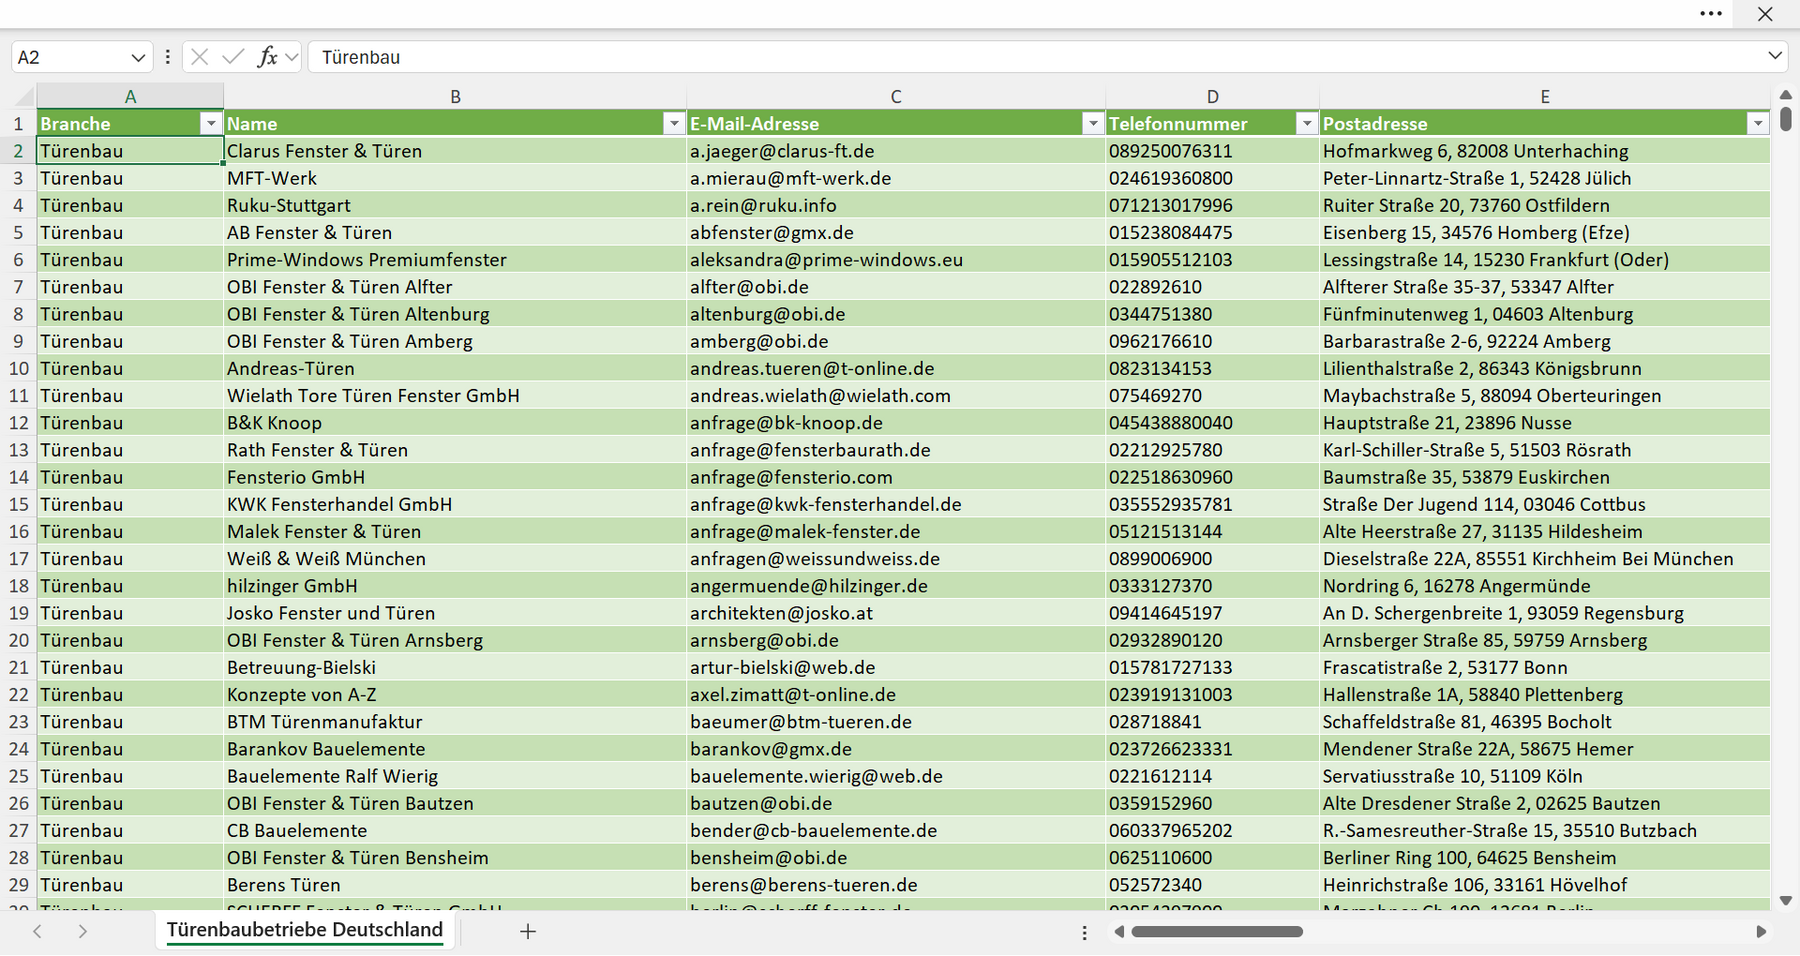
Task: Click the horizontal scrollbar thumb
Action: [1217, 932]
